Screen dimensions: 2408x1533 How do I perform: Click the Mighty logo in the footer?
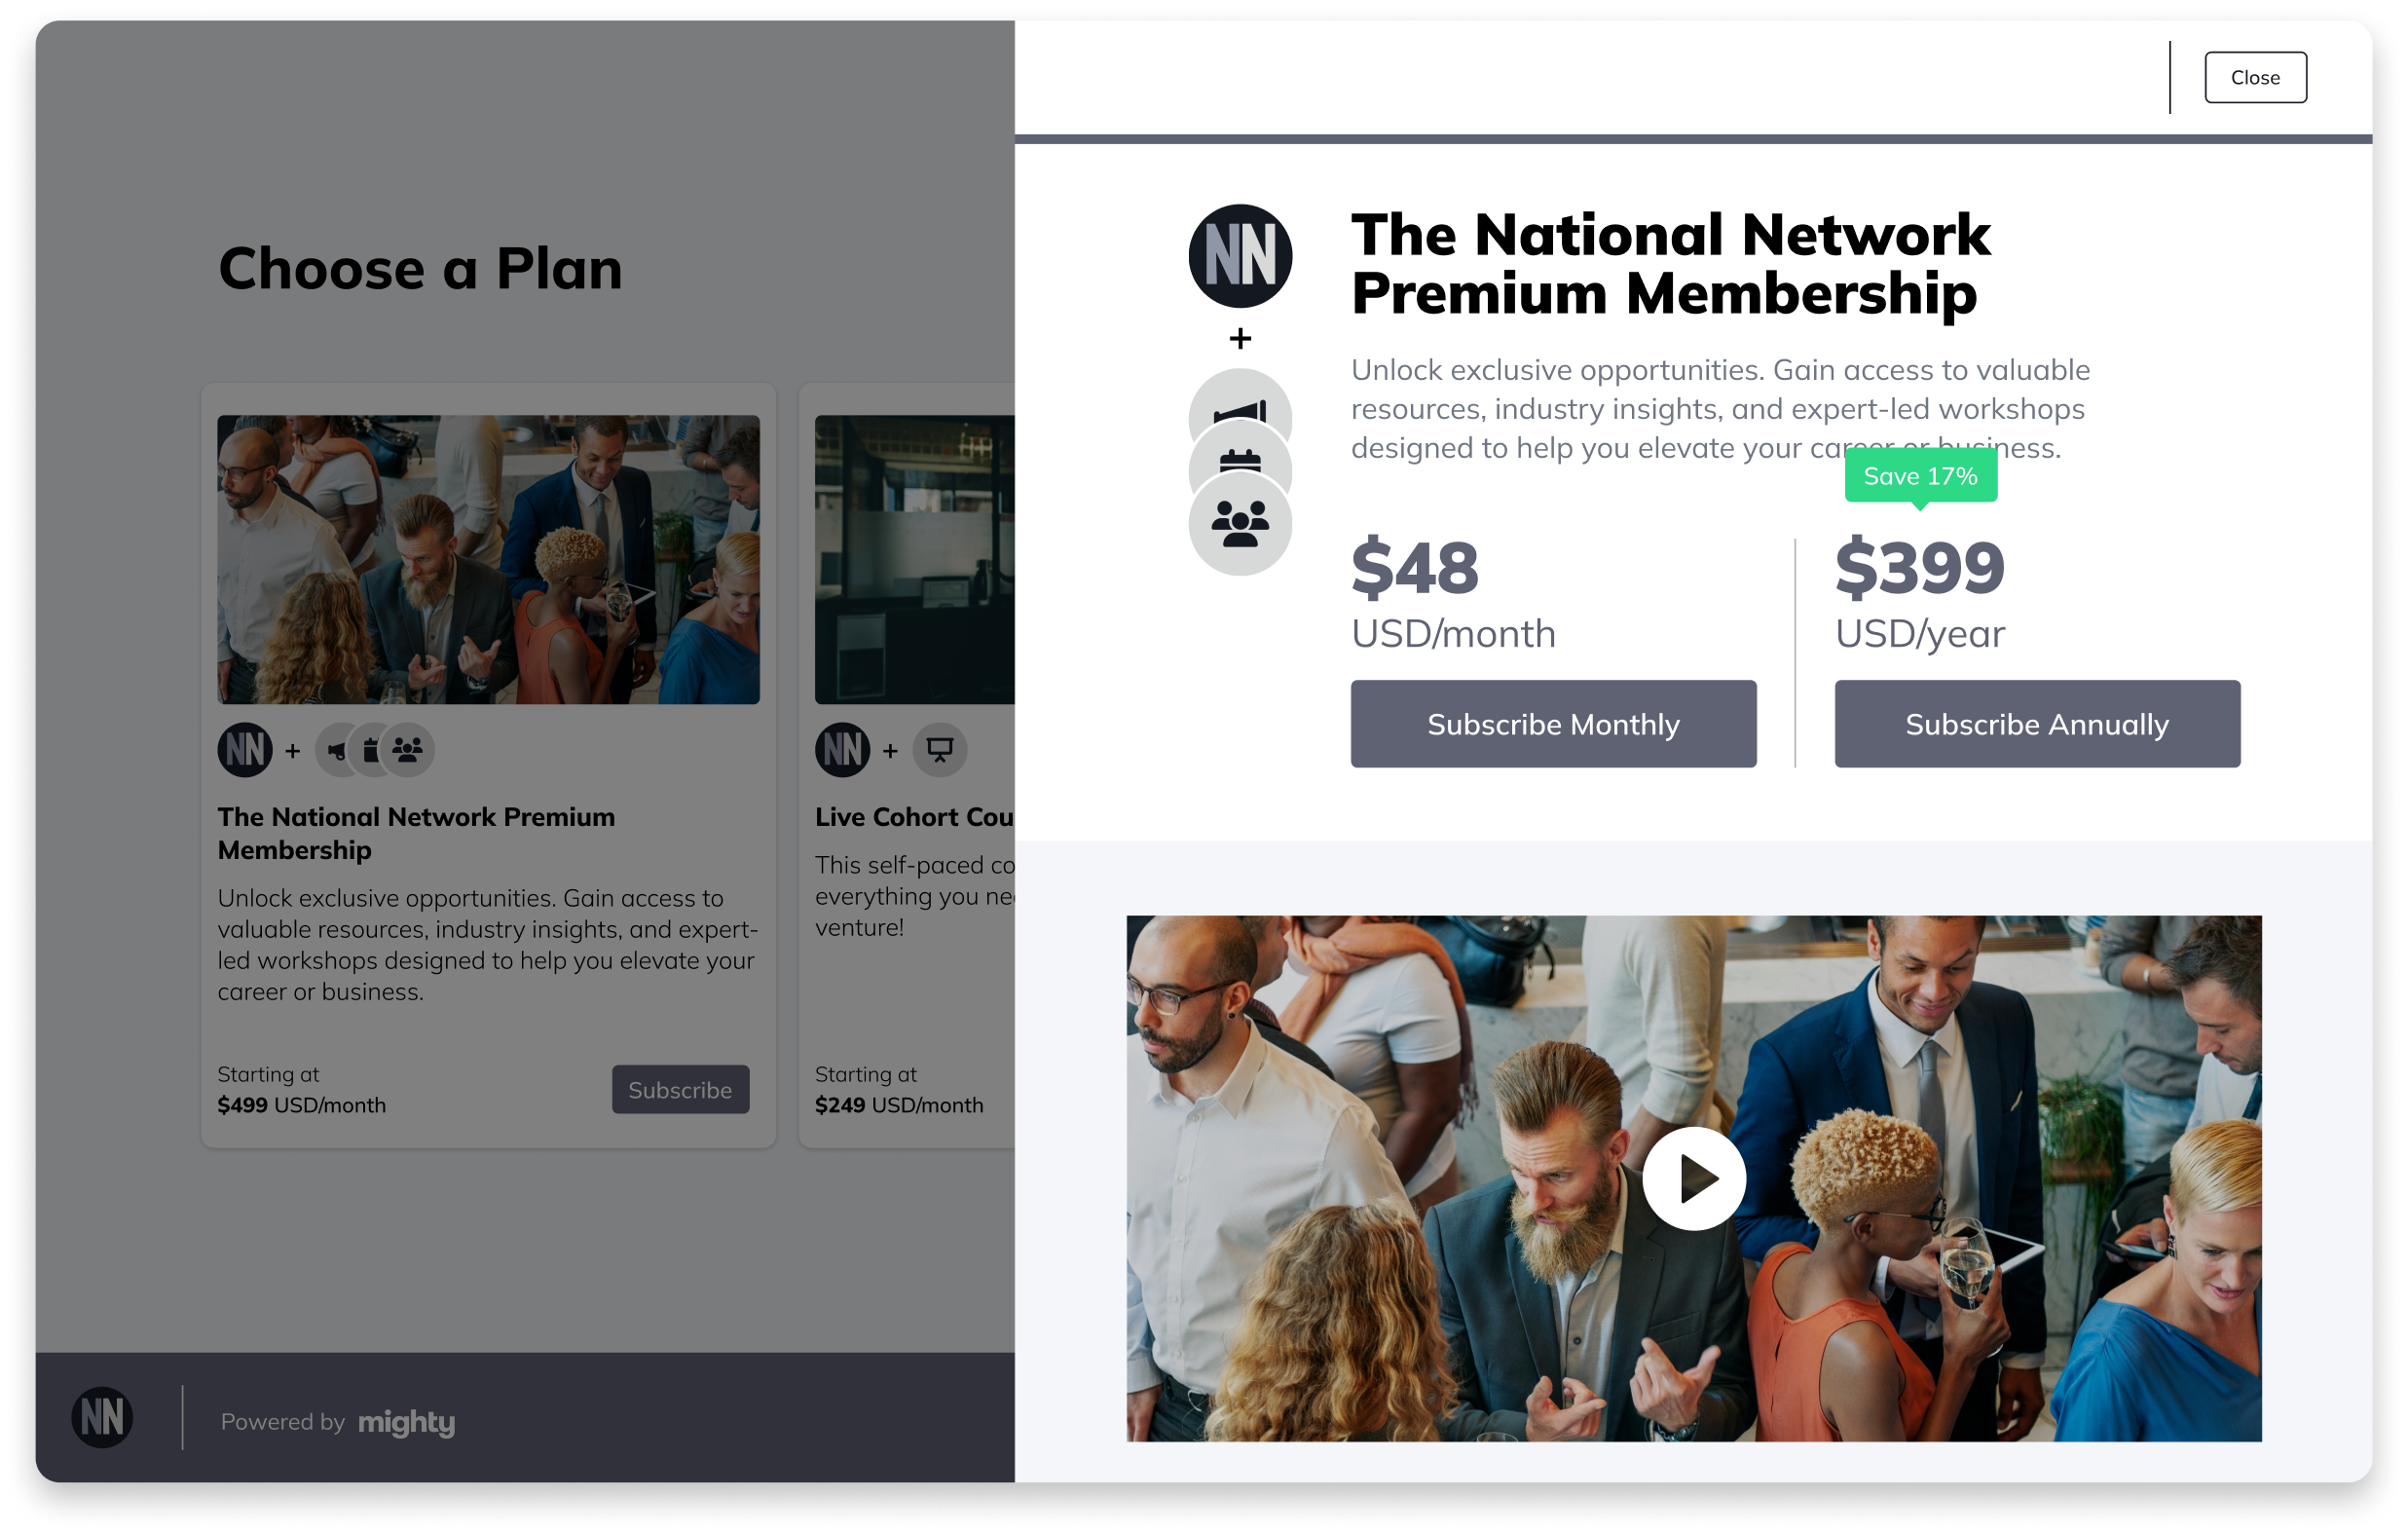pyautogui.click(x=406, y=1422)
